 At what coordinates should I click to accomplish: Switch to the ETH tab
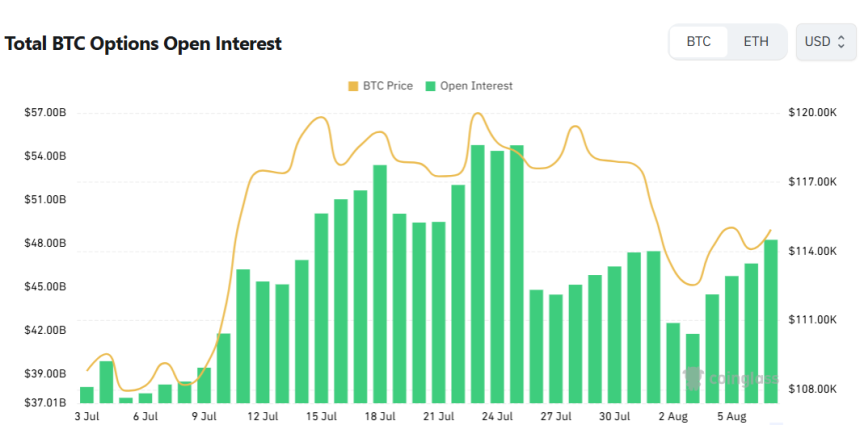click(x=756, y=42)
